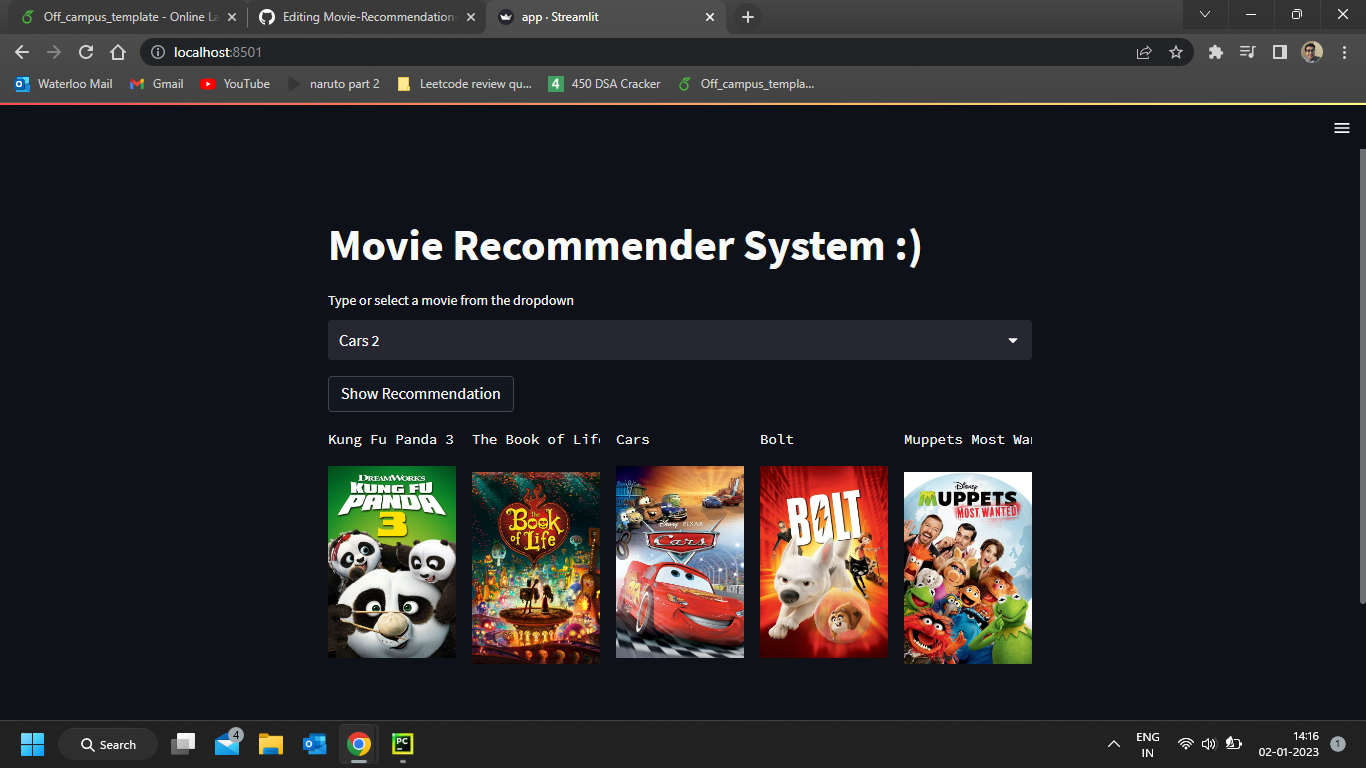Open the Chrome profile avatar
The width and height of the screenshot is (1366, 768).
1312,52
